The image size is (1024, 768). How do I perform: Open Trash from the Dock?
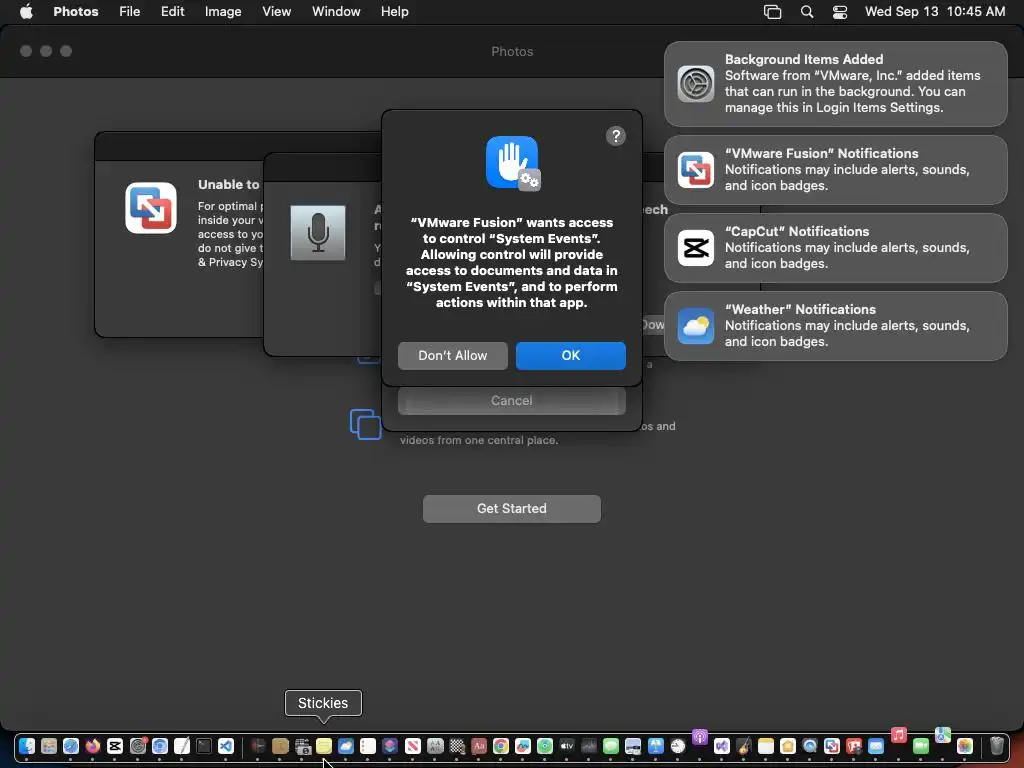click(x=997, y=746)
